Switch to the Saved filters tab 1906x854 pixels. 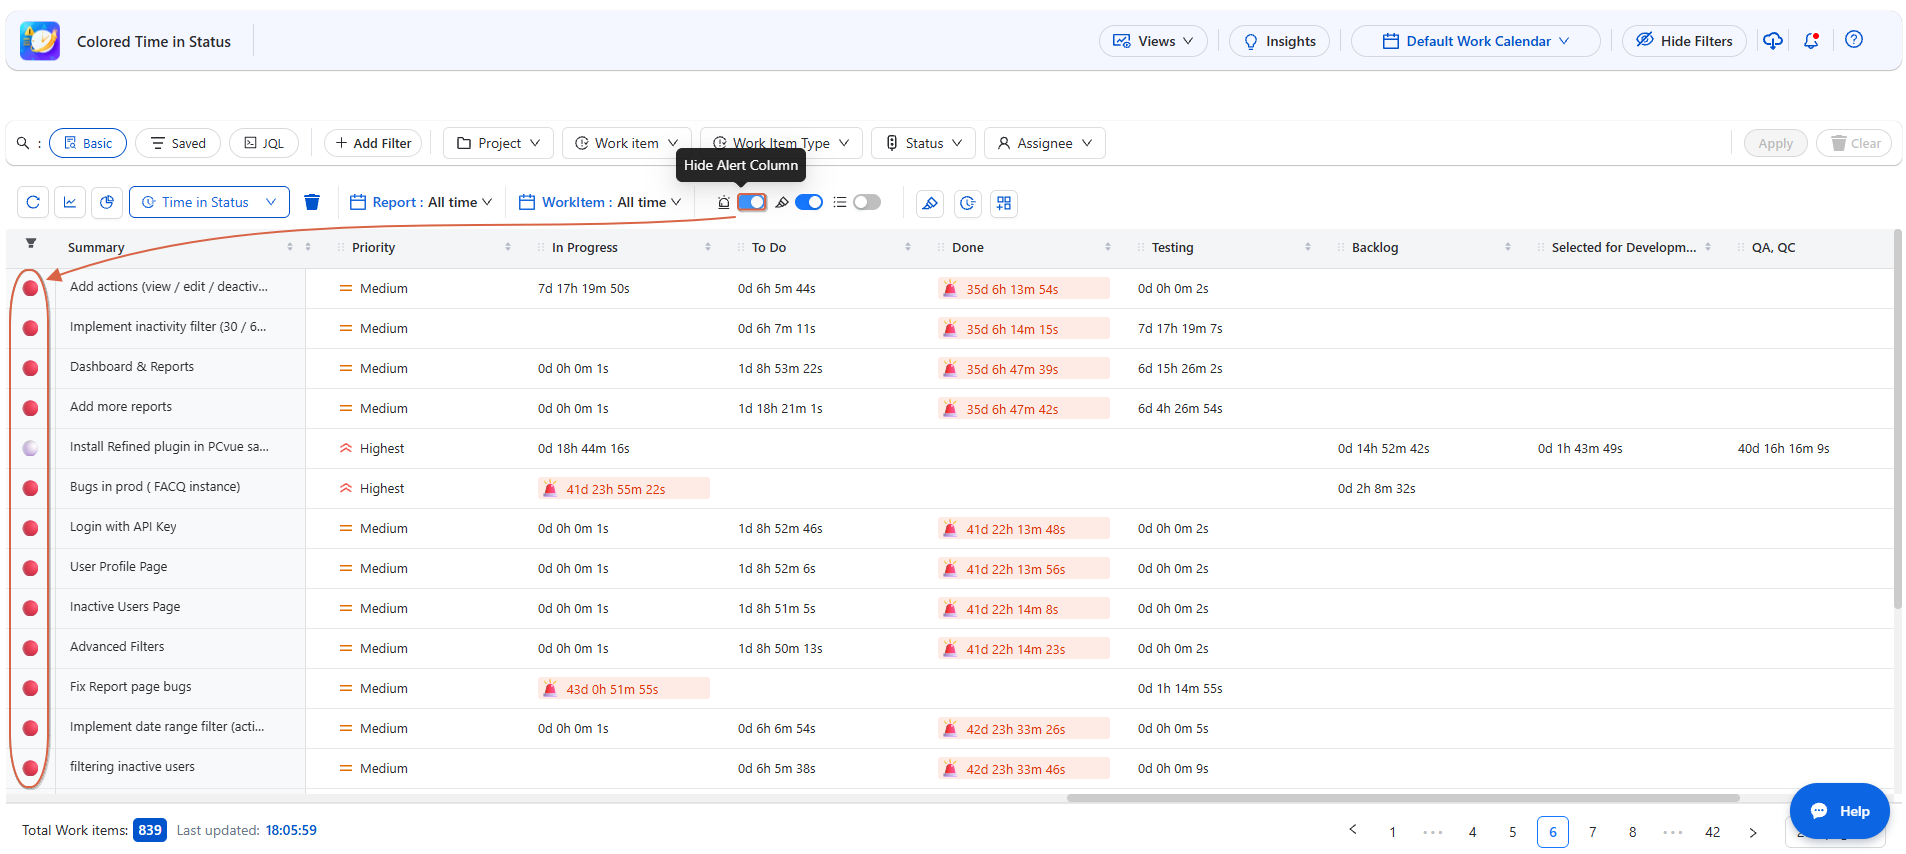178,143
